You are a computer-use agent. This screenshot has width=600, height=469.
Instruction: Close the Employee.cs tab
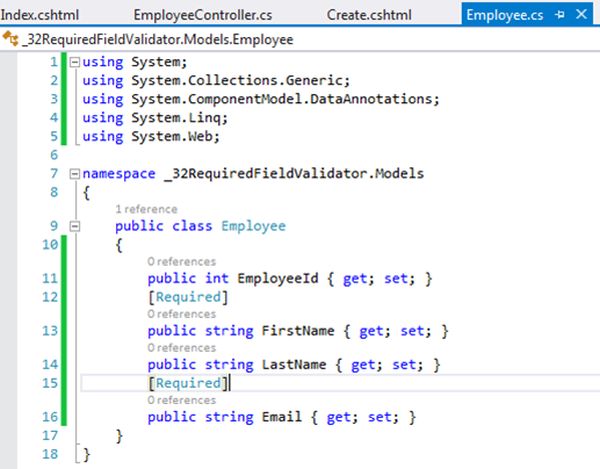click(x=581, y=15)
